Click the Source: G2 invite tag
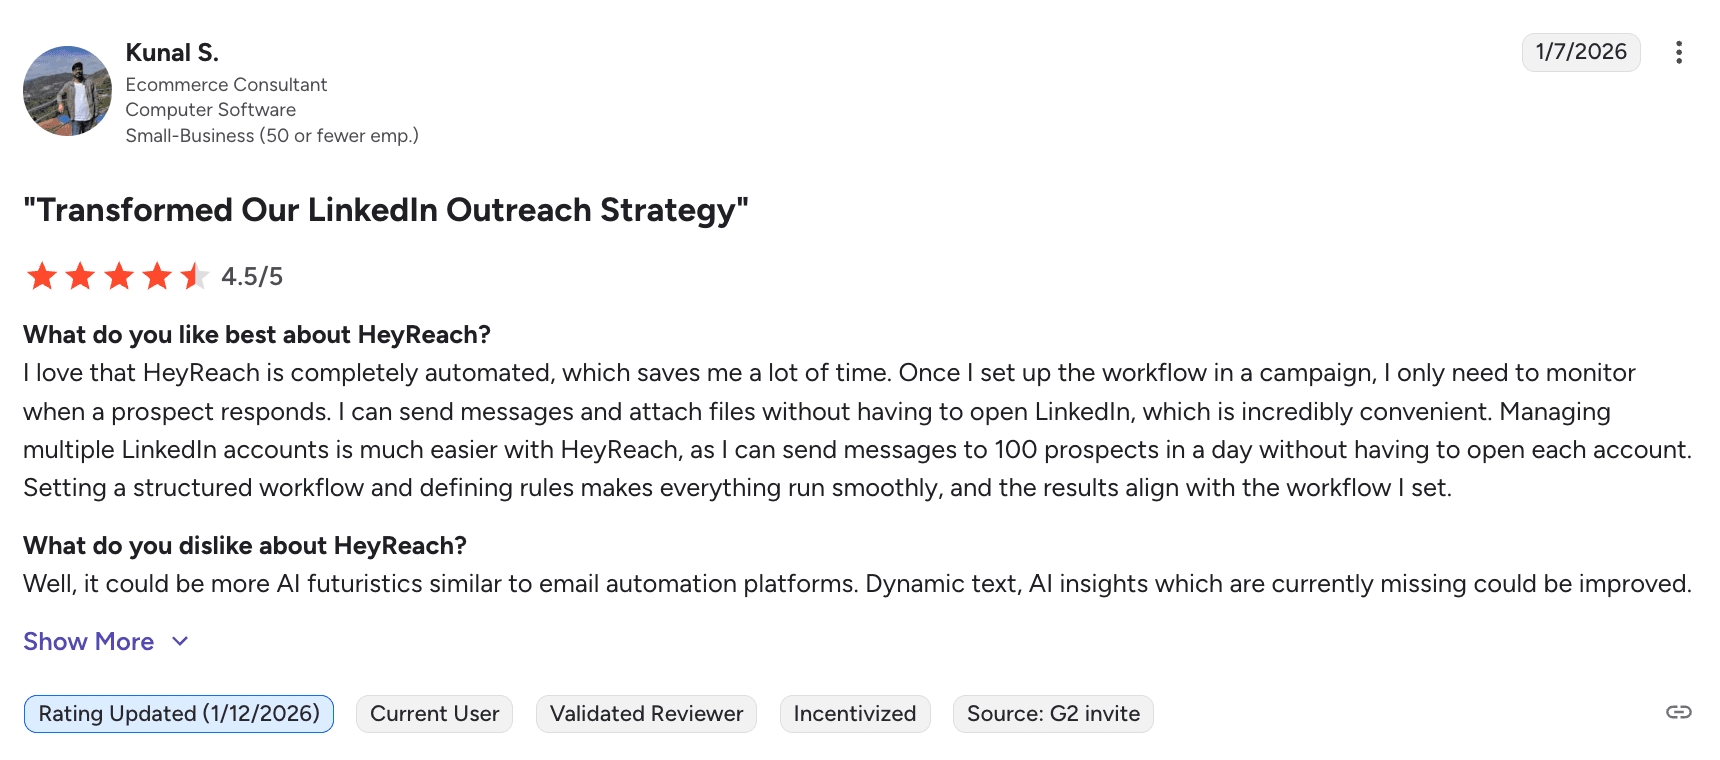Screen dimensions: 1720x760 [x=1052, y=714]
